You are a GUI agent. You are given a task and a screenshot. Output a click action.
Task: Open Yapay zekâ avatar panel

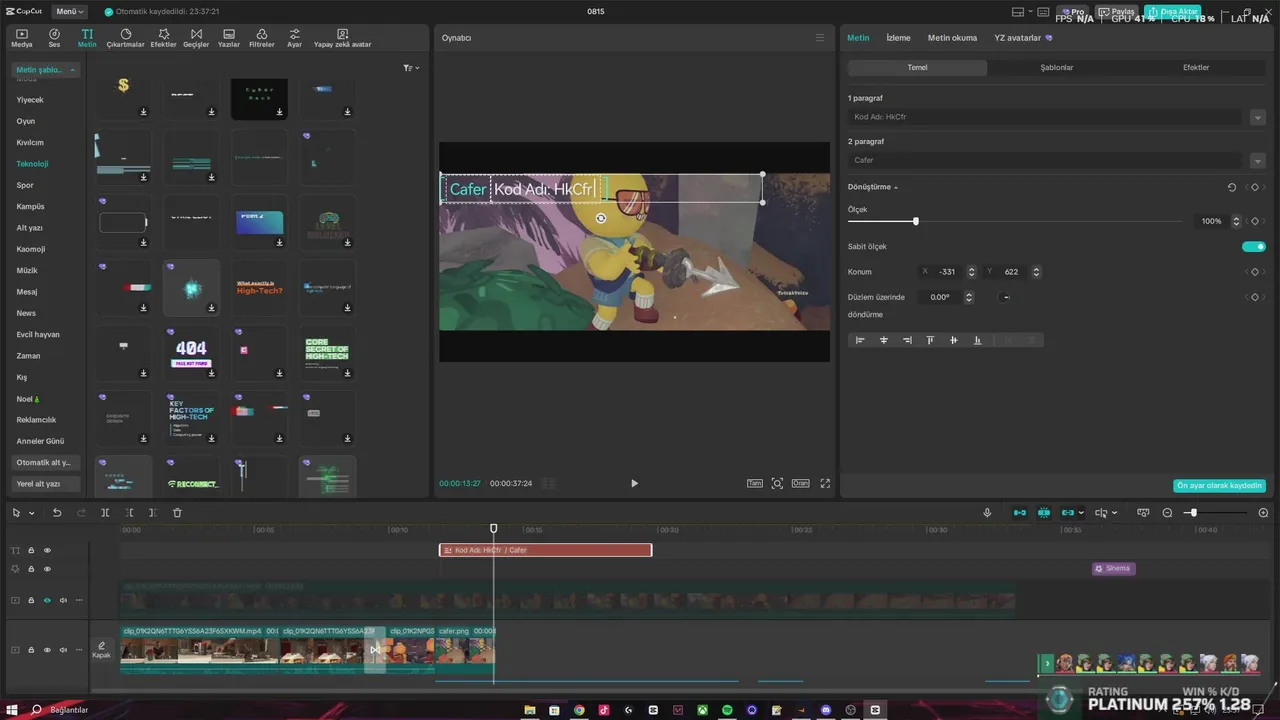(x=342, y=38)
